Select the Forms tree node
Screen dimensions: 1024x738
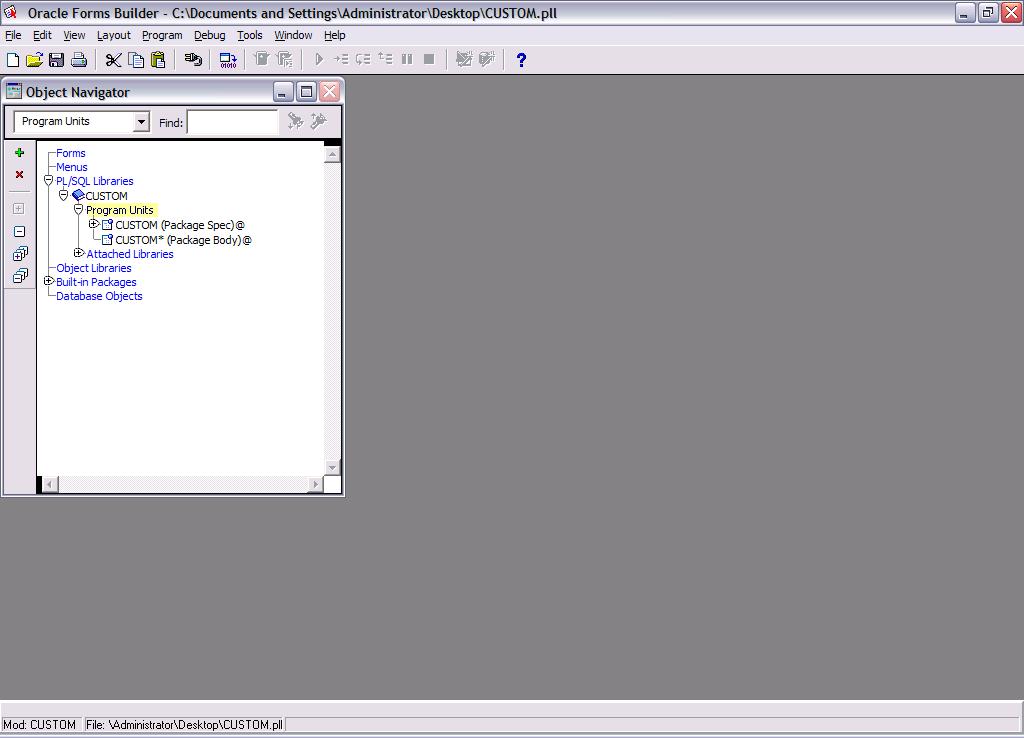coord(71,153)
